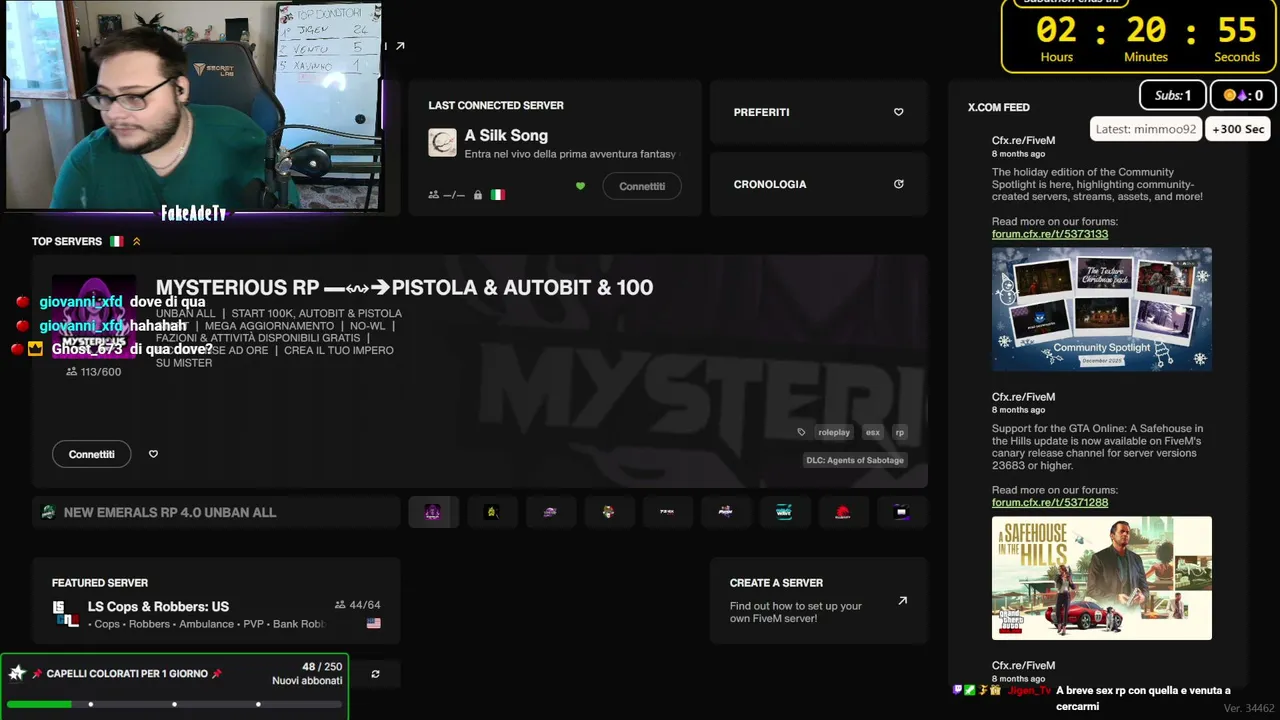
Task: Connect to Mysterious RP server
Action: click(x=91, y=454)
